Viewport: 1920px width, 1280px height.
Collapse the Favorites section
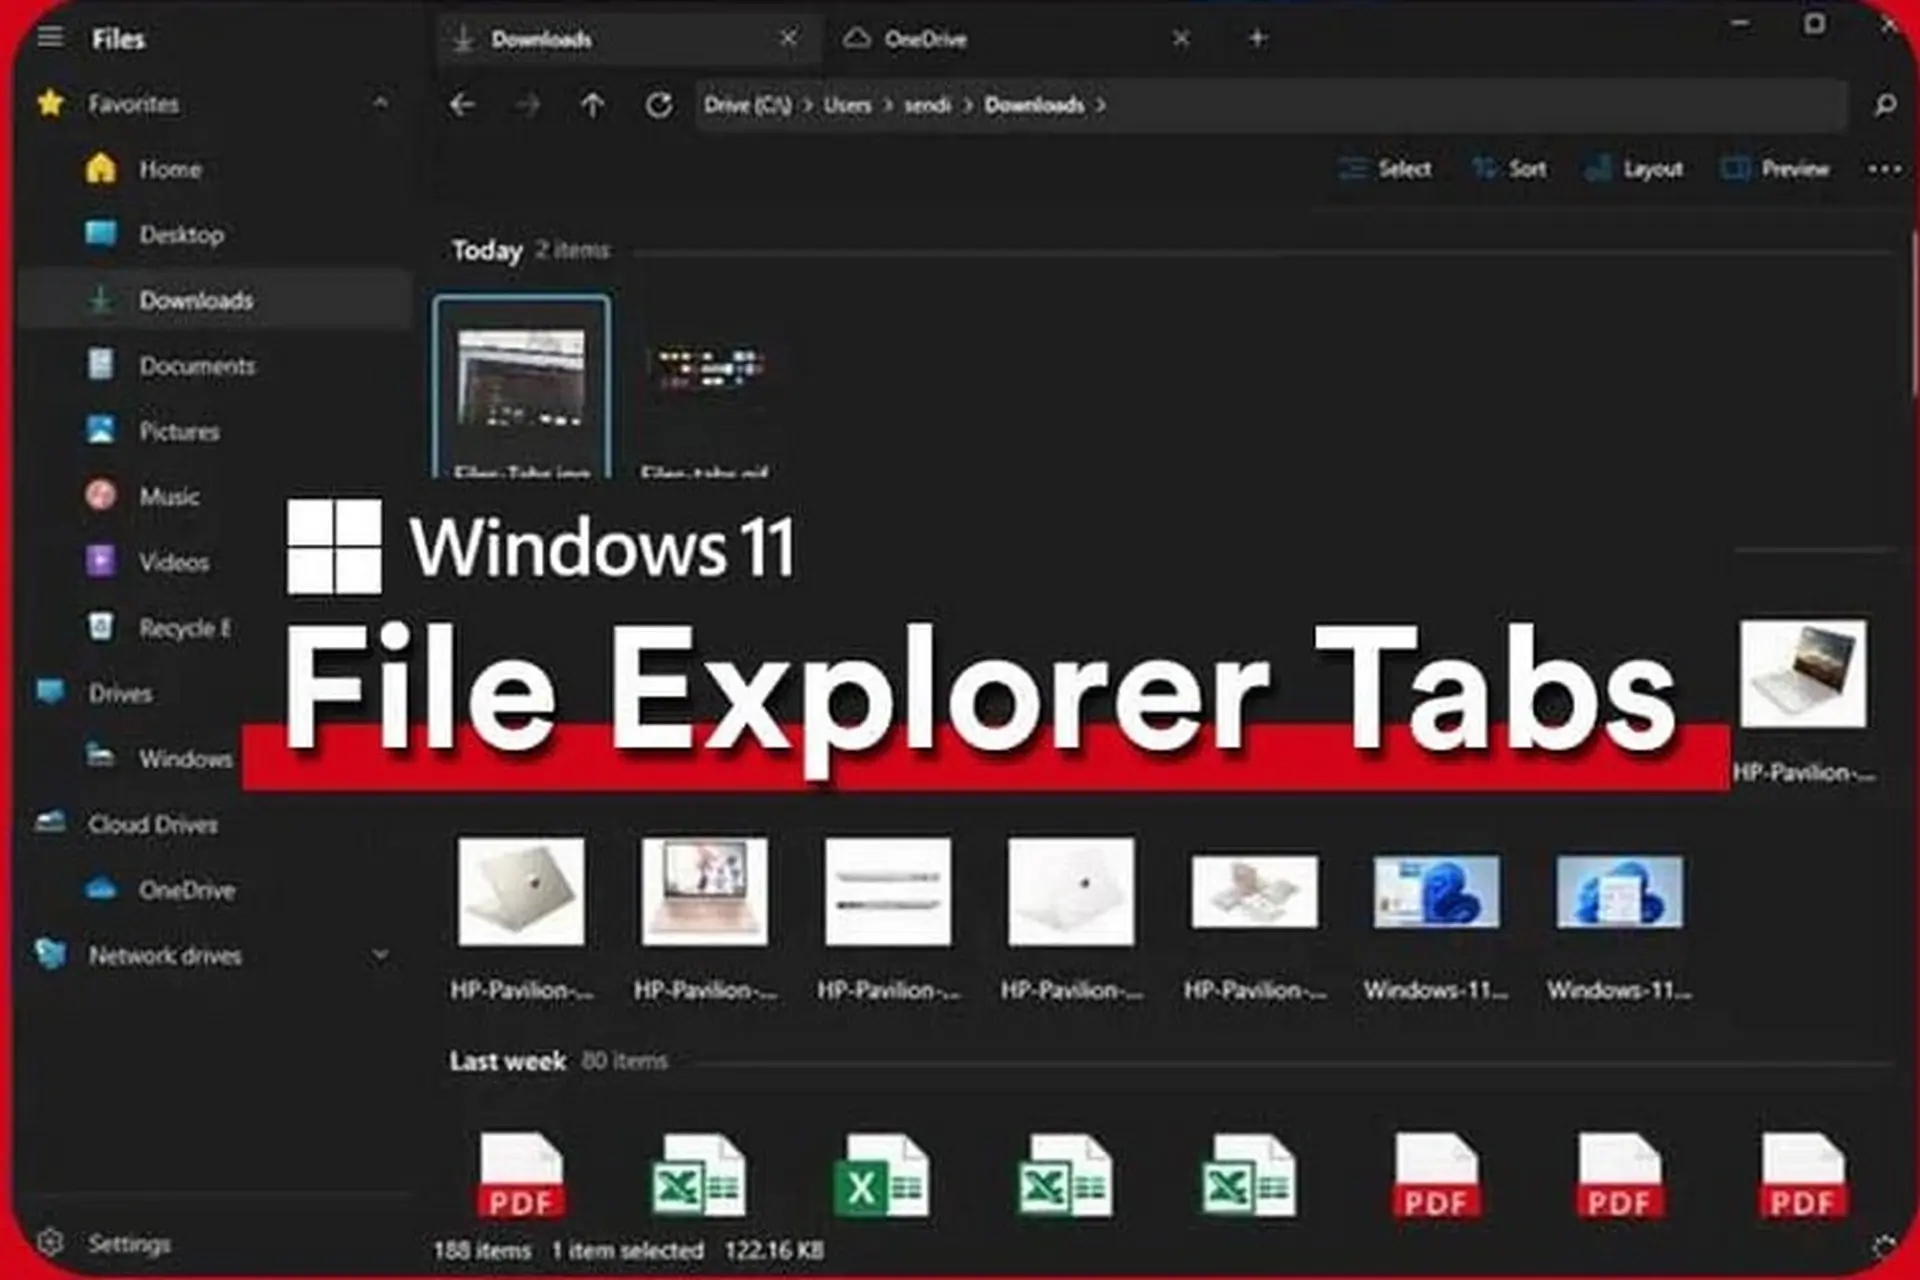point(380,103)
